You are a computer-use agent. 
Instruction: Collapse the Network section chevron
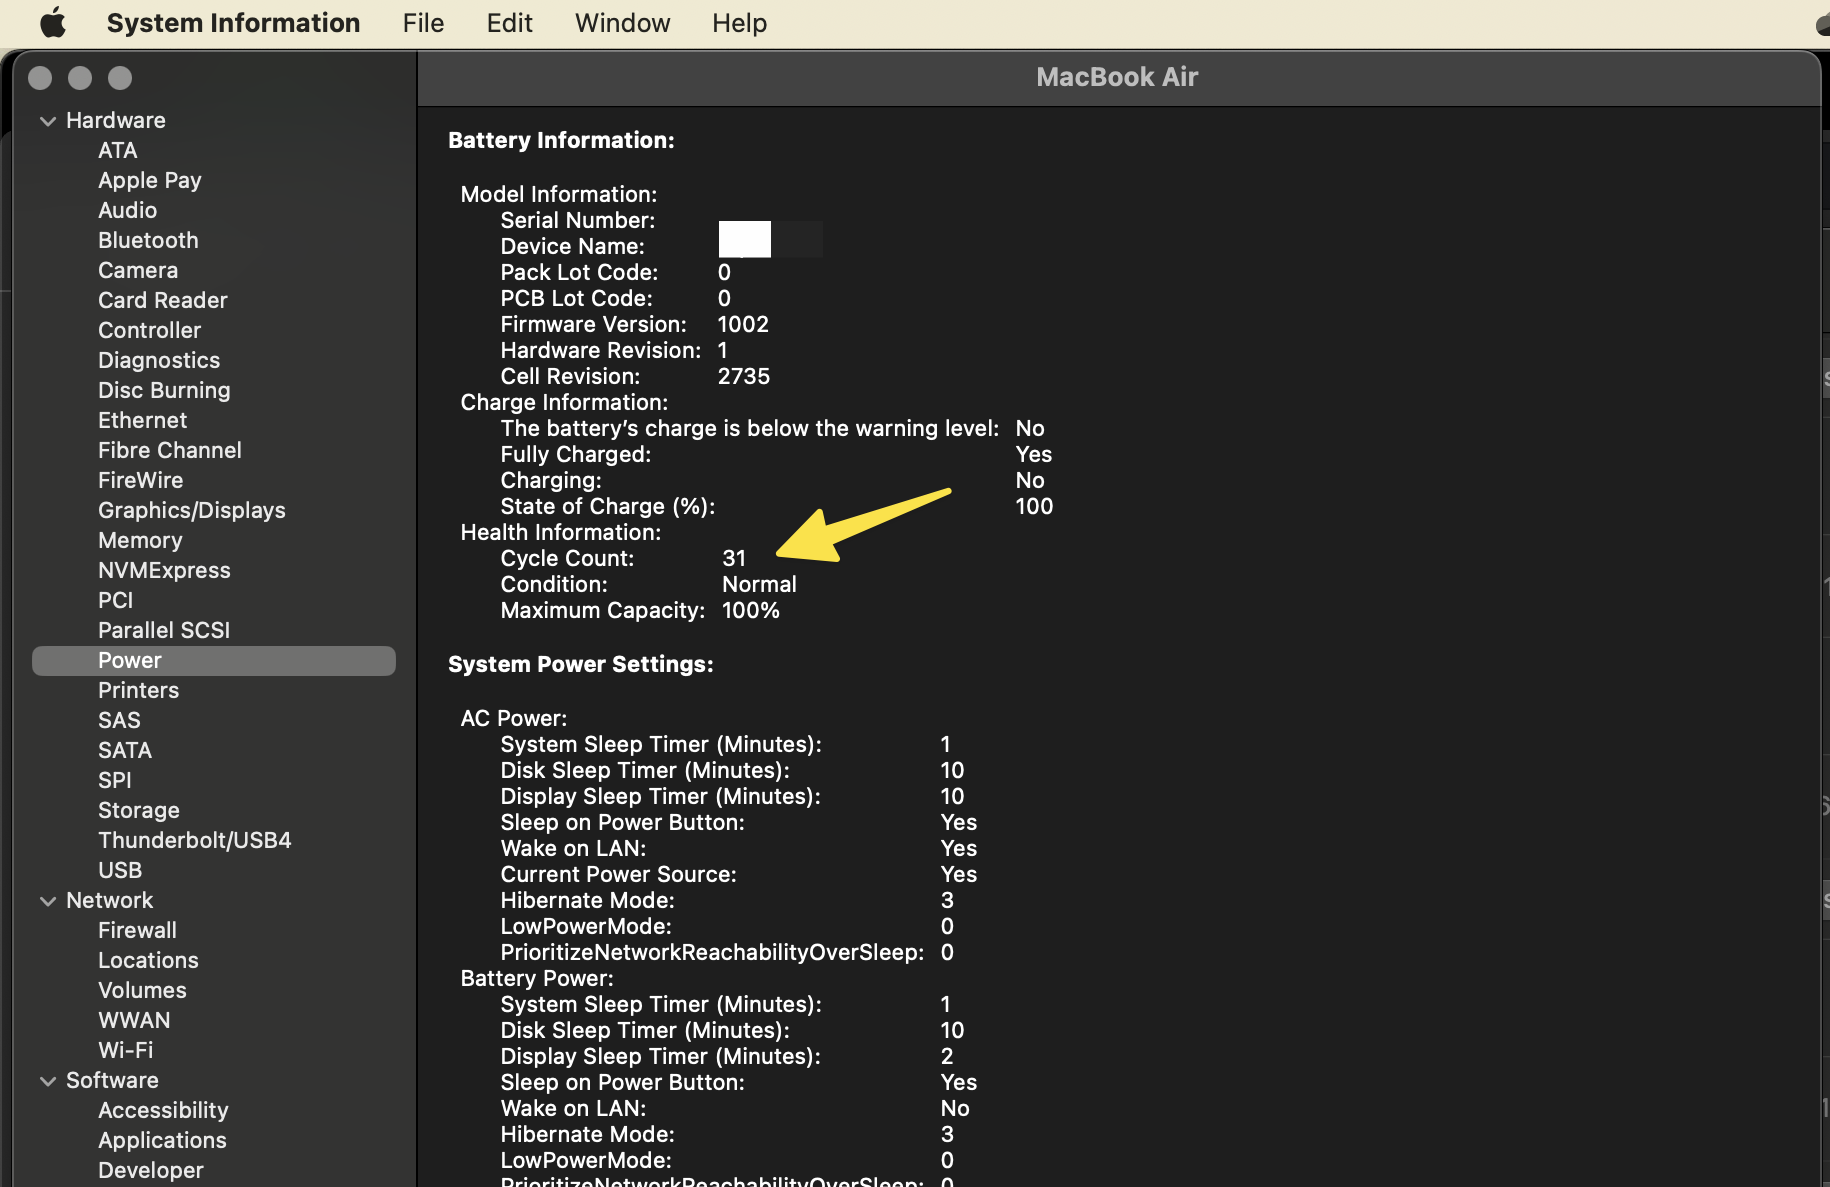coord(47,901)
